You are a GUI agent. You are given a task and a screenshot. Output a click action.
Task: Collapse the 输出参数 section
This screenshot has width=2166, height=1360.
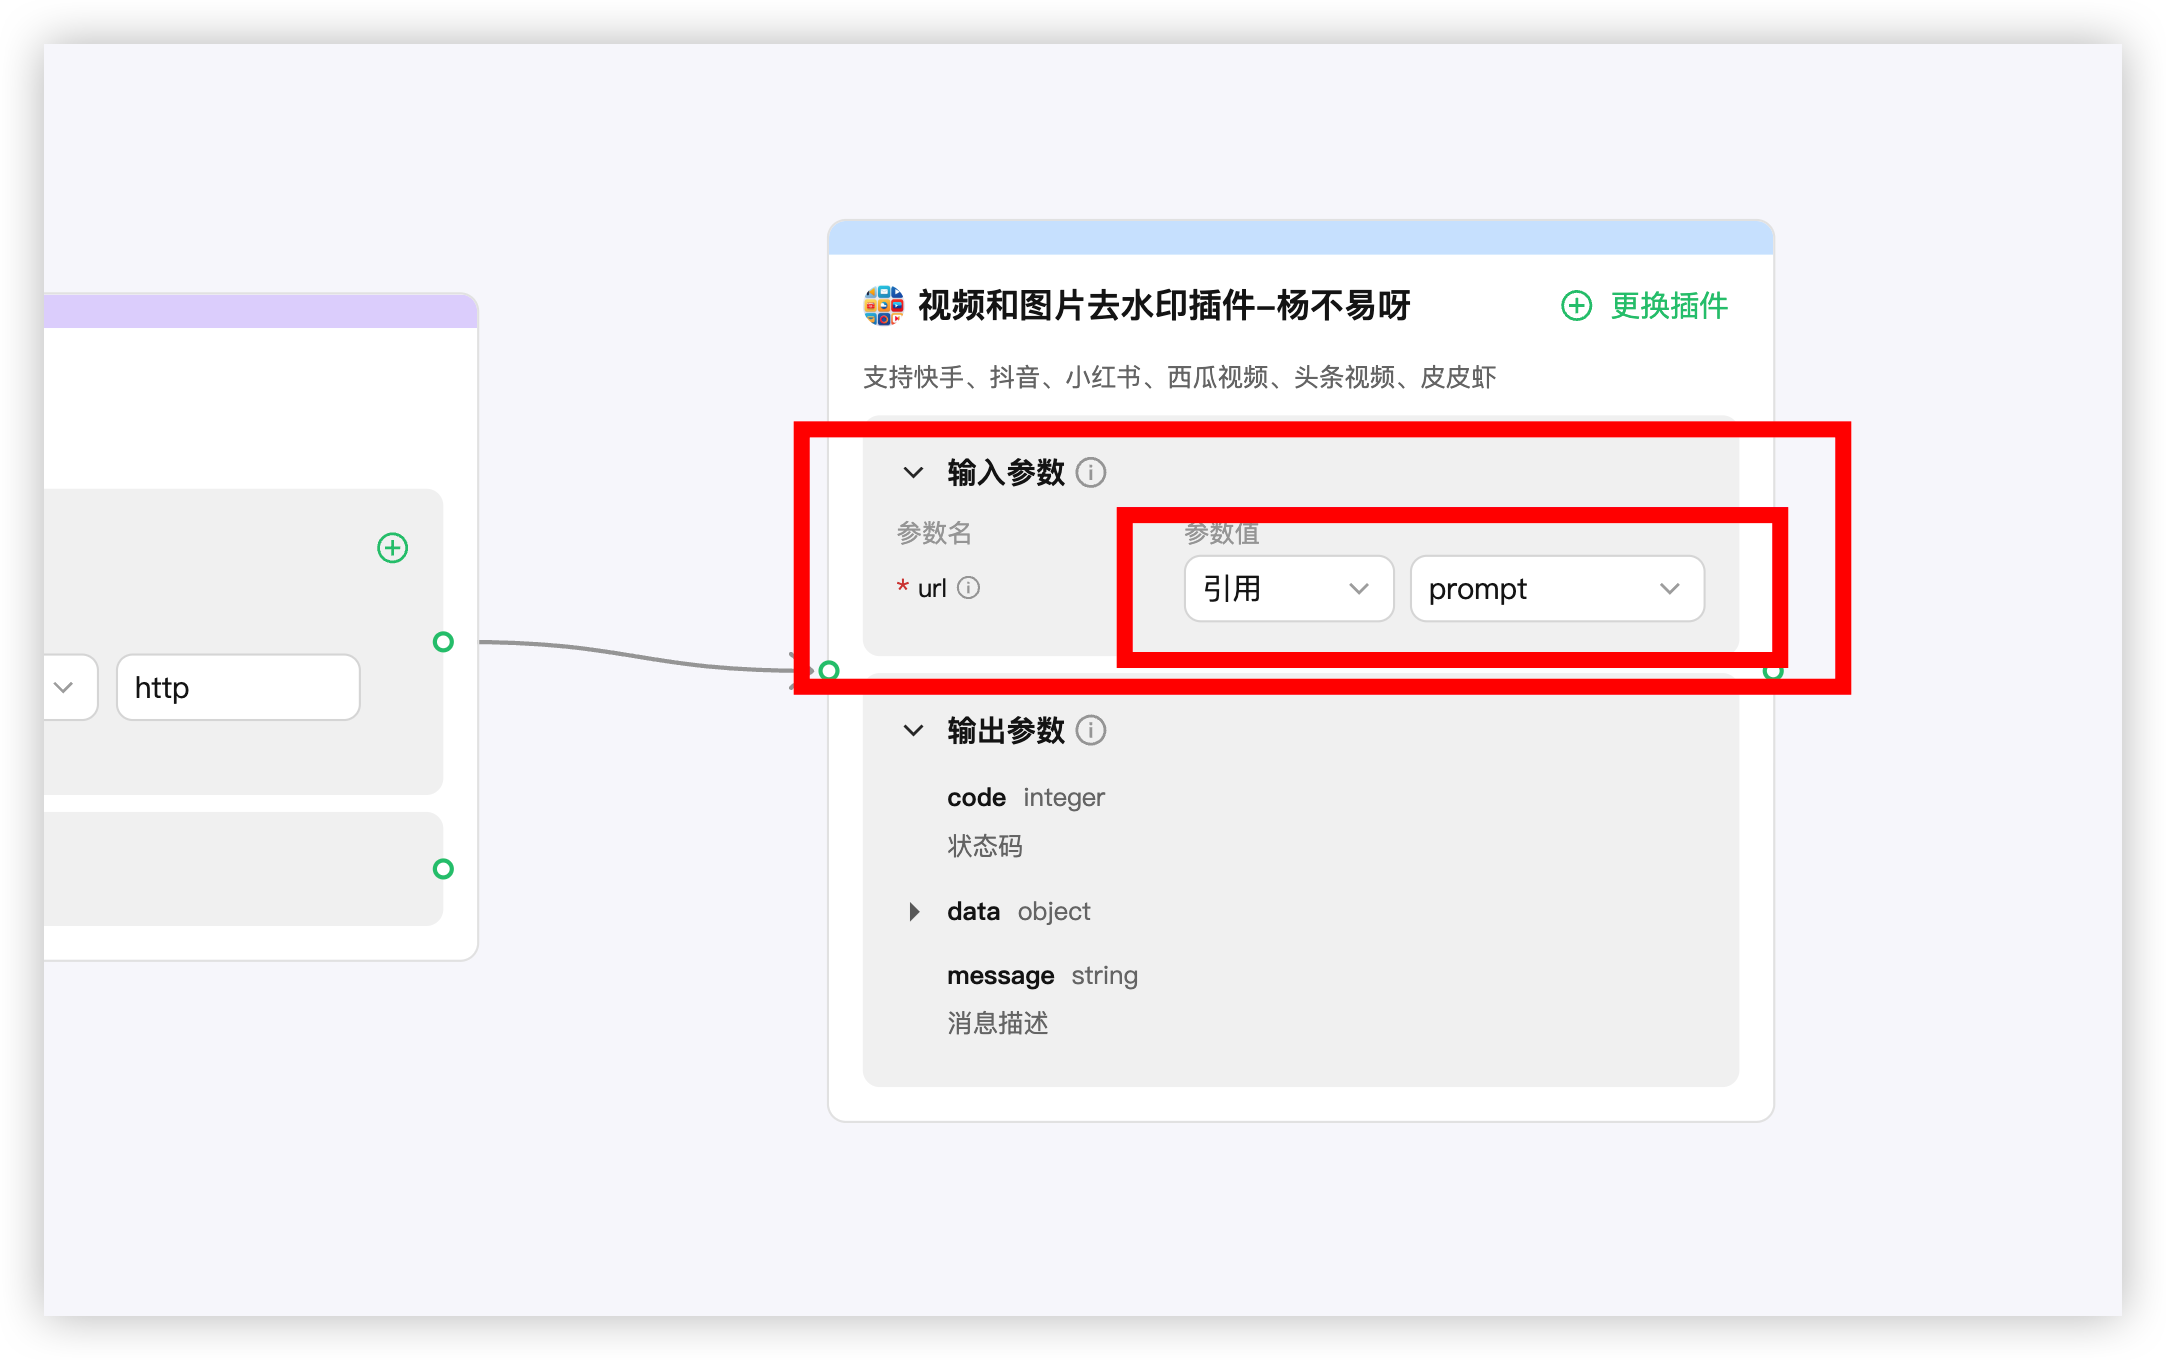[x=913, y=730]
